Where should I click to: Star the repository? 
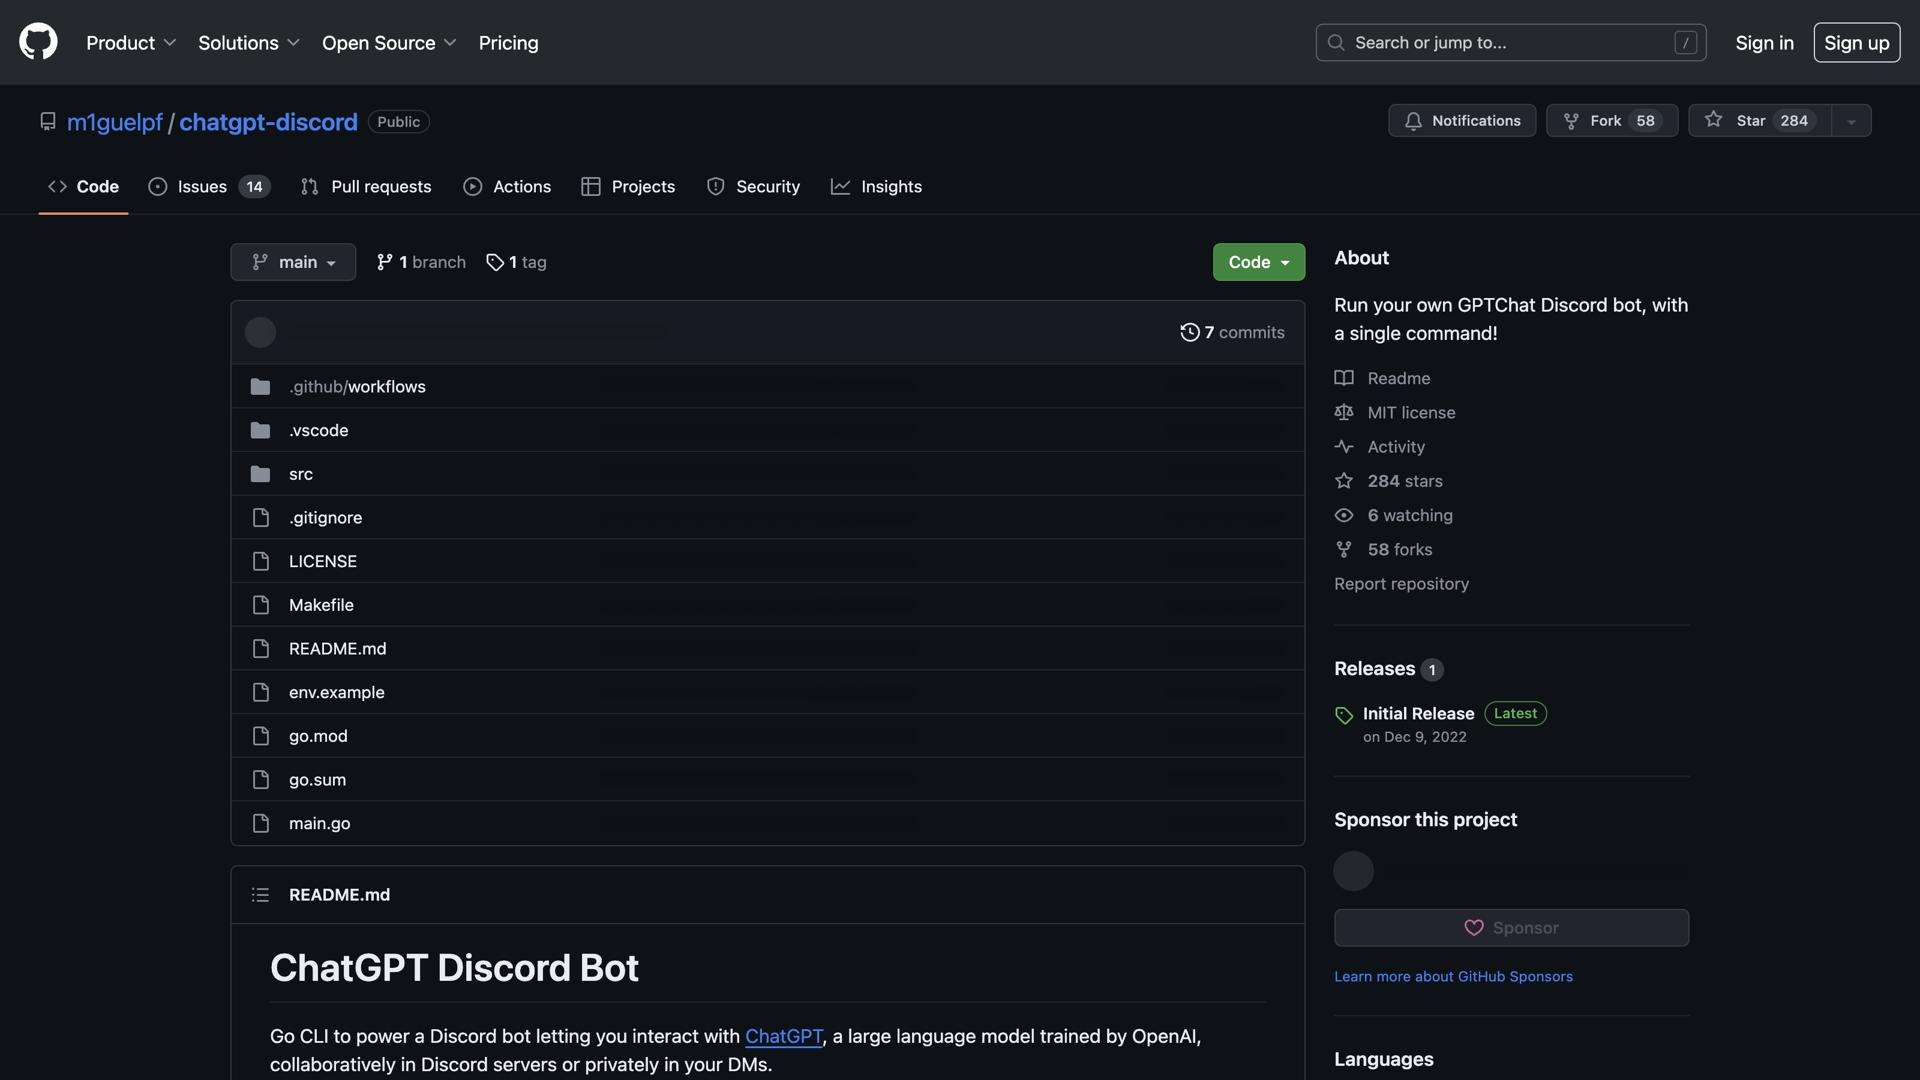point(1755,120)
